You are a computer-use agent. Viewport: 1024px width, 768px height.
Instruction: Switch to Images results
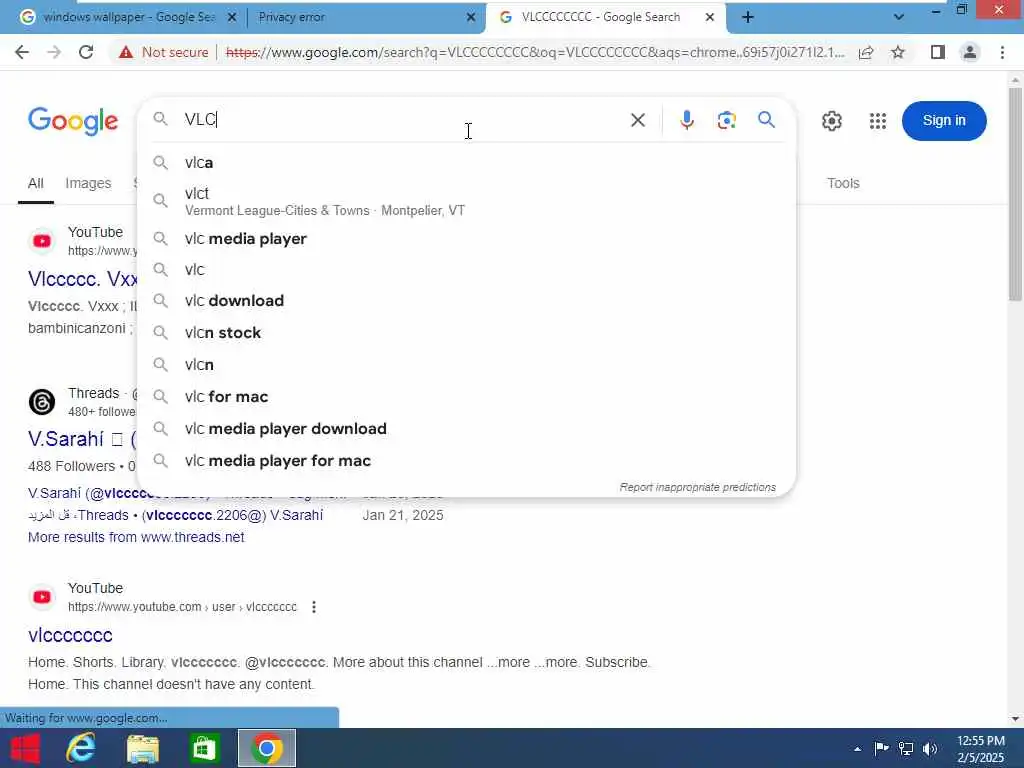coord(88,184)
